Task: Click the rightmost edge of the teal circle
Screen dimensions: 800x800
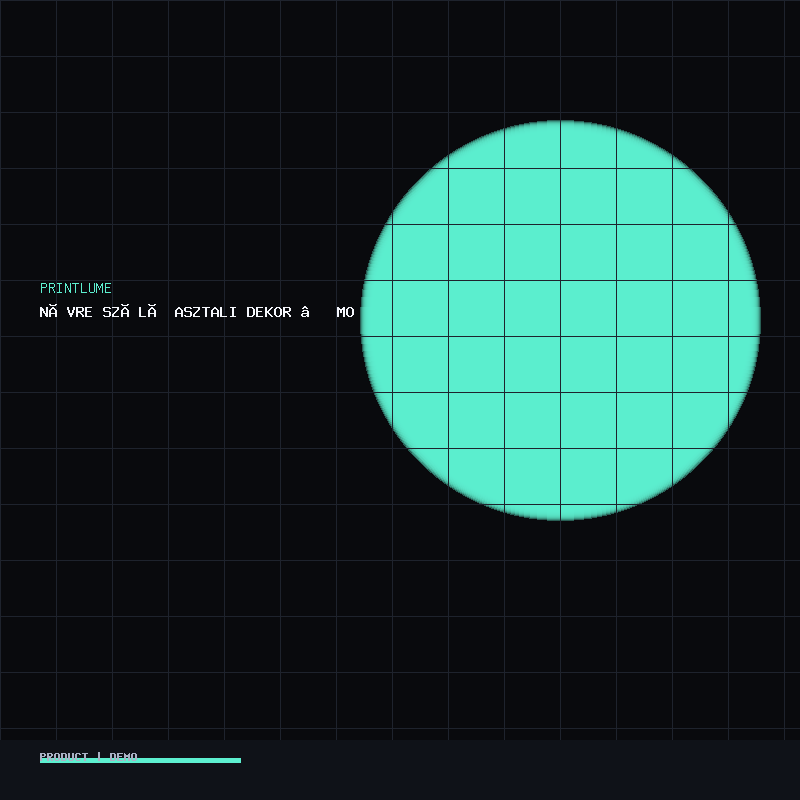Action: point(756,320)
